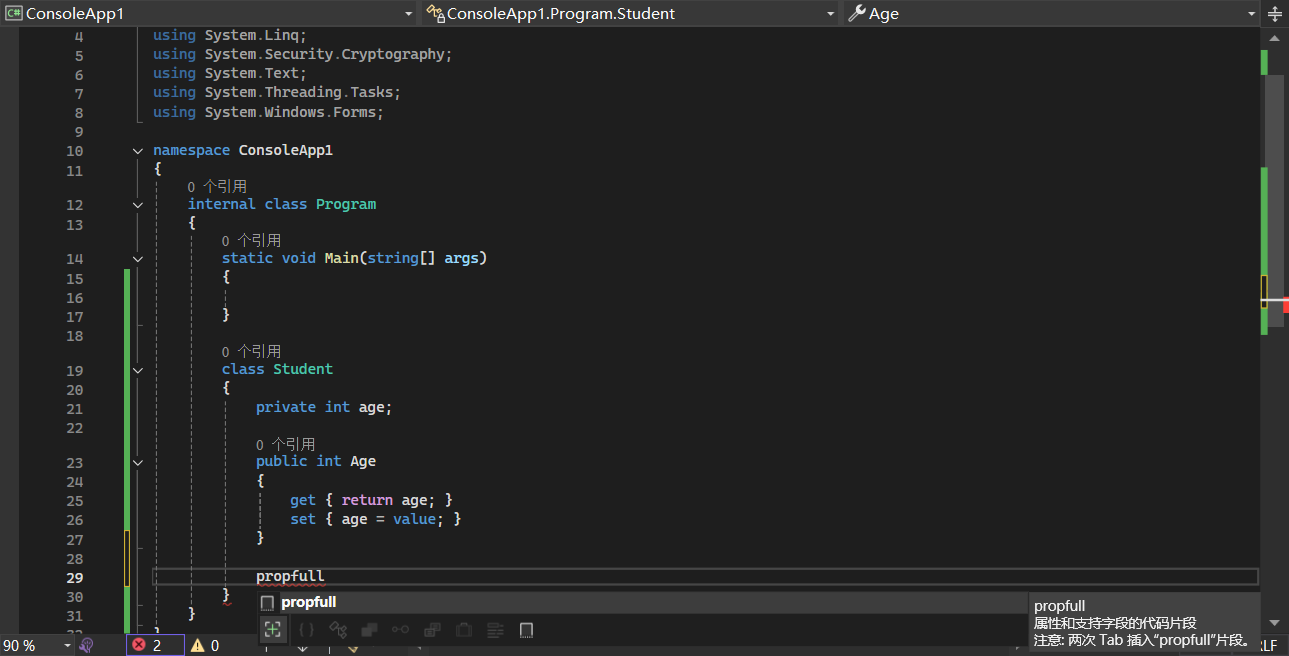Filter completion list by classes icon
The width and height of the screenshot is (1289, 656).
pos(338,630)
